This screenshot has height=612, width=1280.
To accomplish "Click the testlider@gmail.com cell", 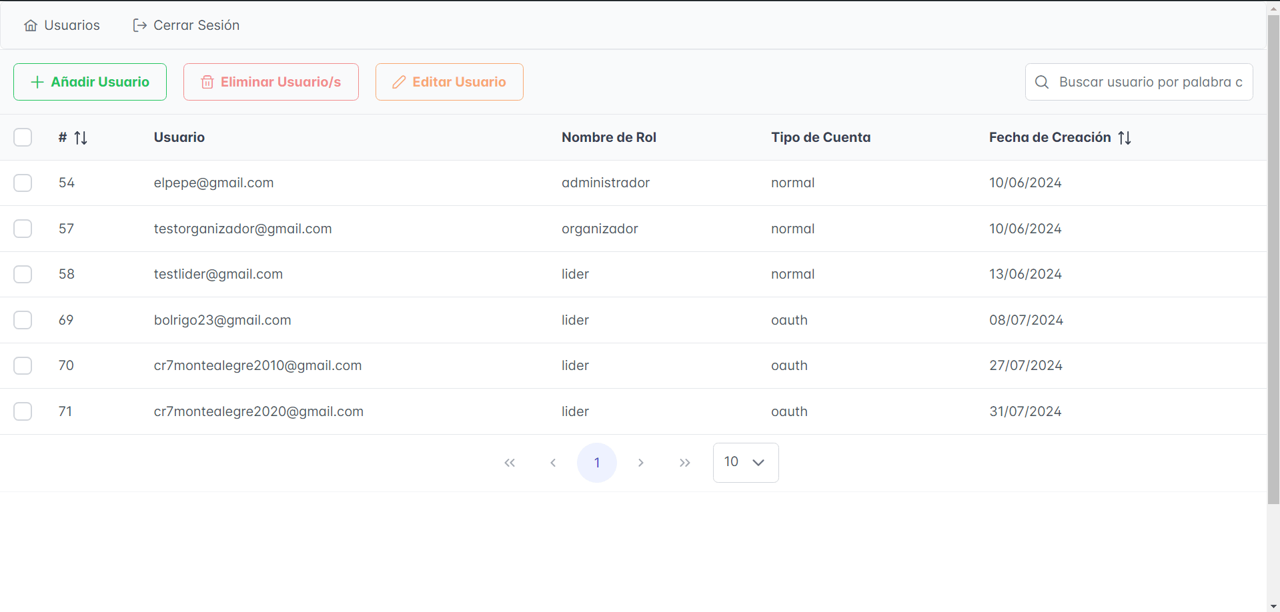I will [218, 274].
